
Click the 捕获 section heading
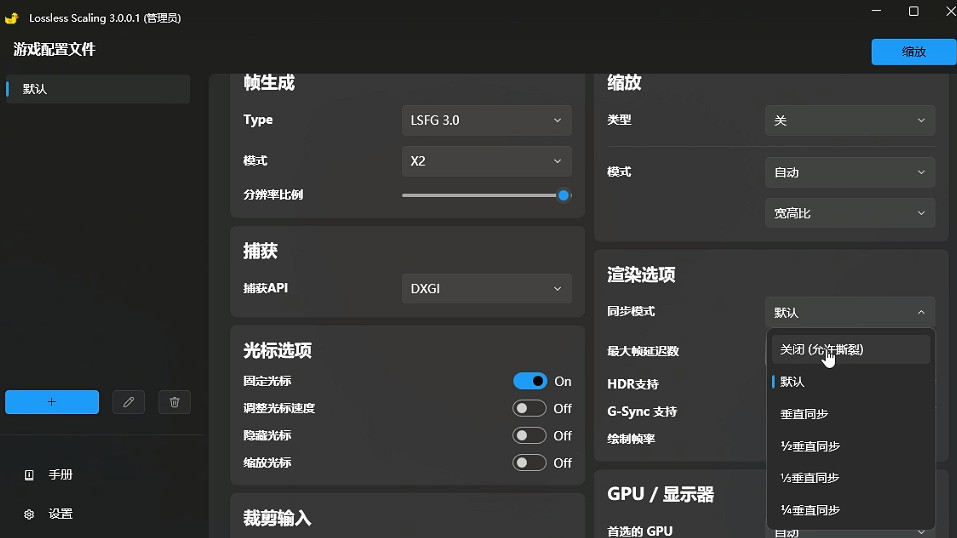[260, 251]
